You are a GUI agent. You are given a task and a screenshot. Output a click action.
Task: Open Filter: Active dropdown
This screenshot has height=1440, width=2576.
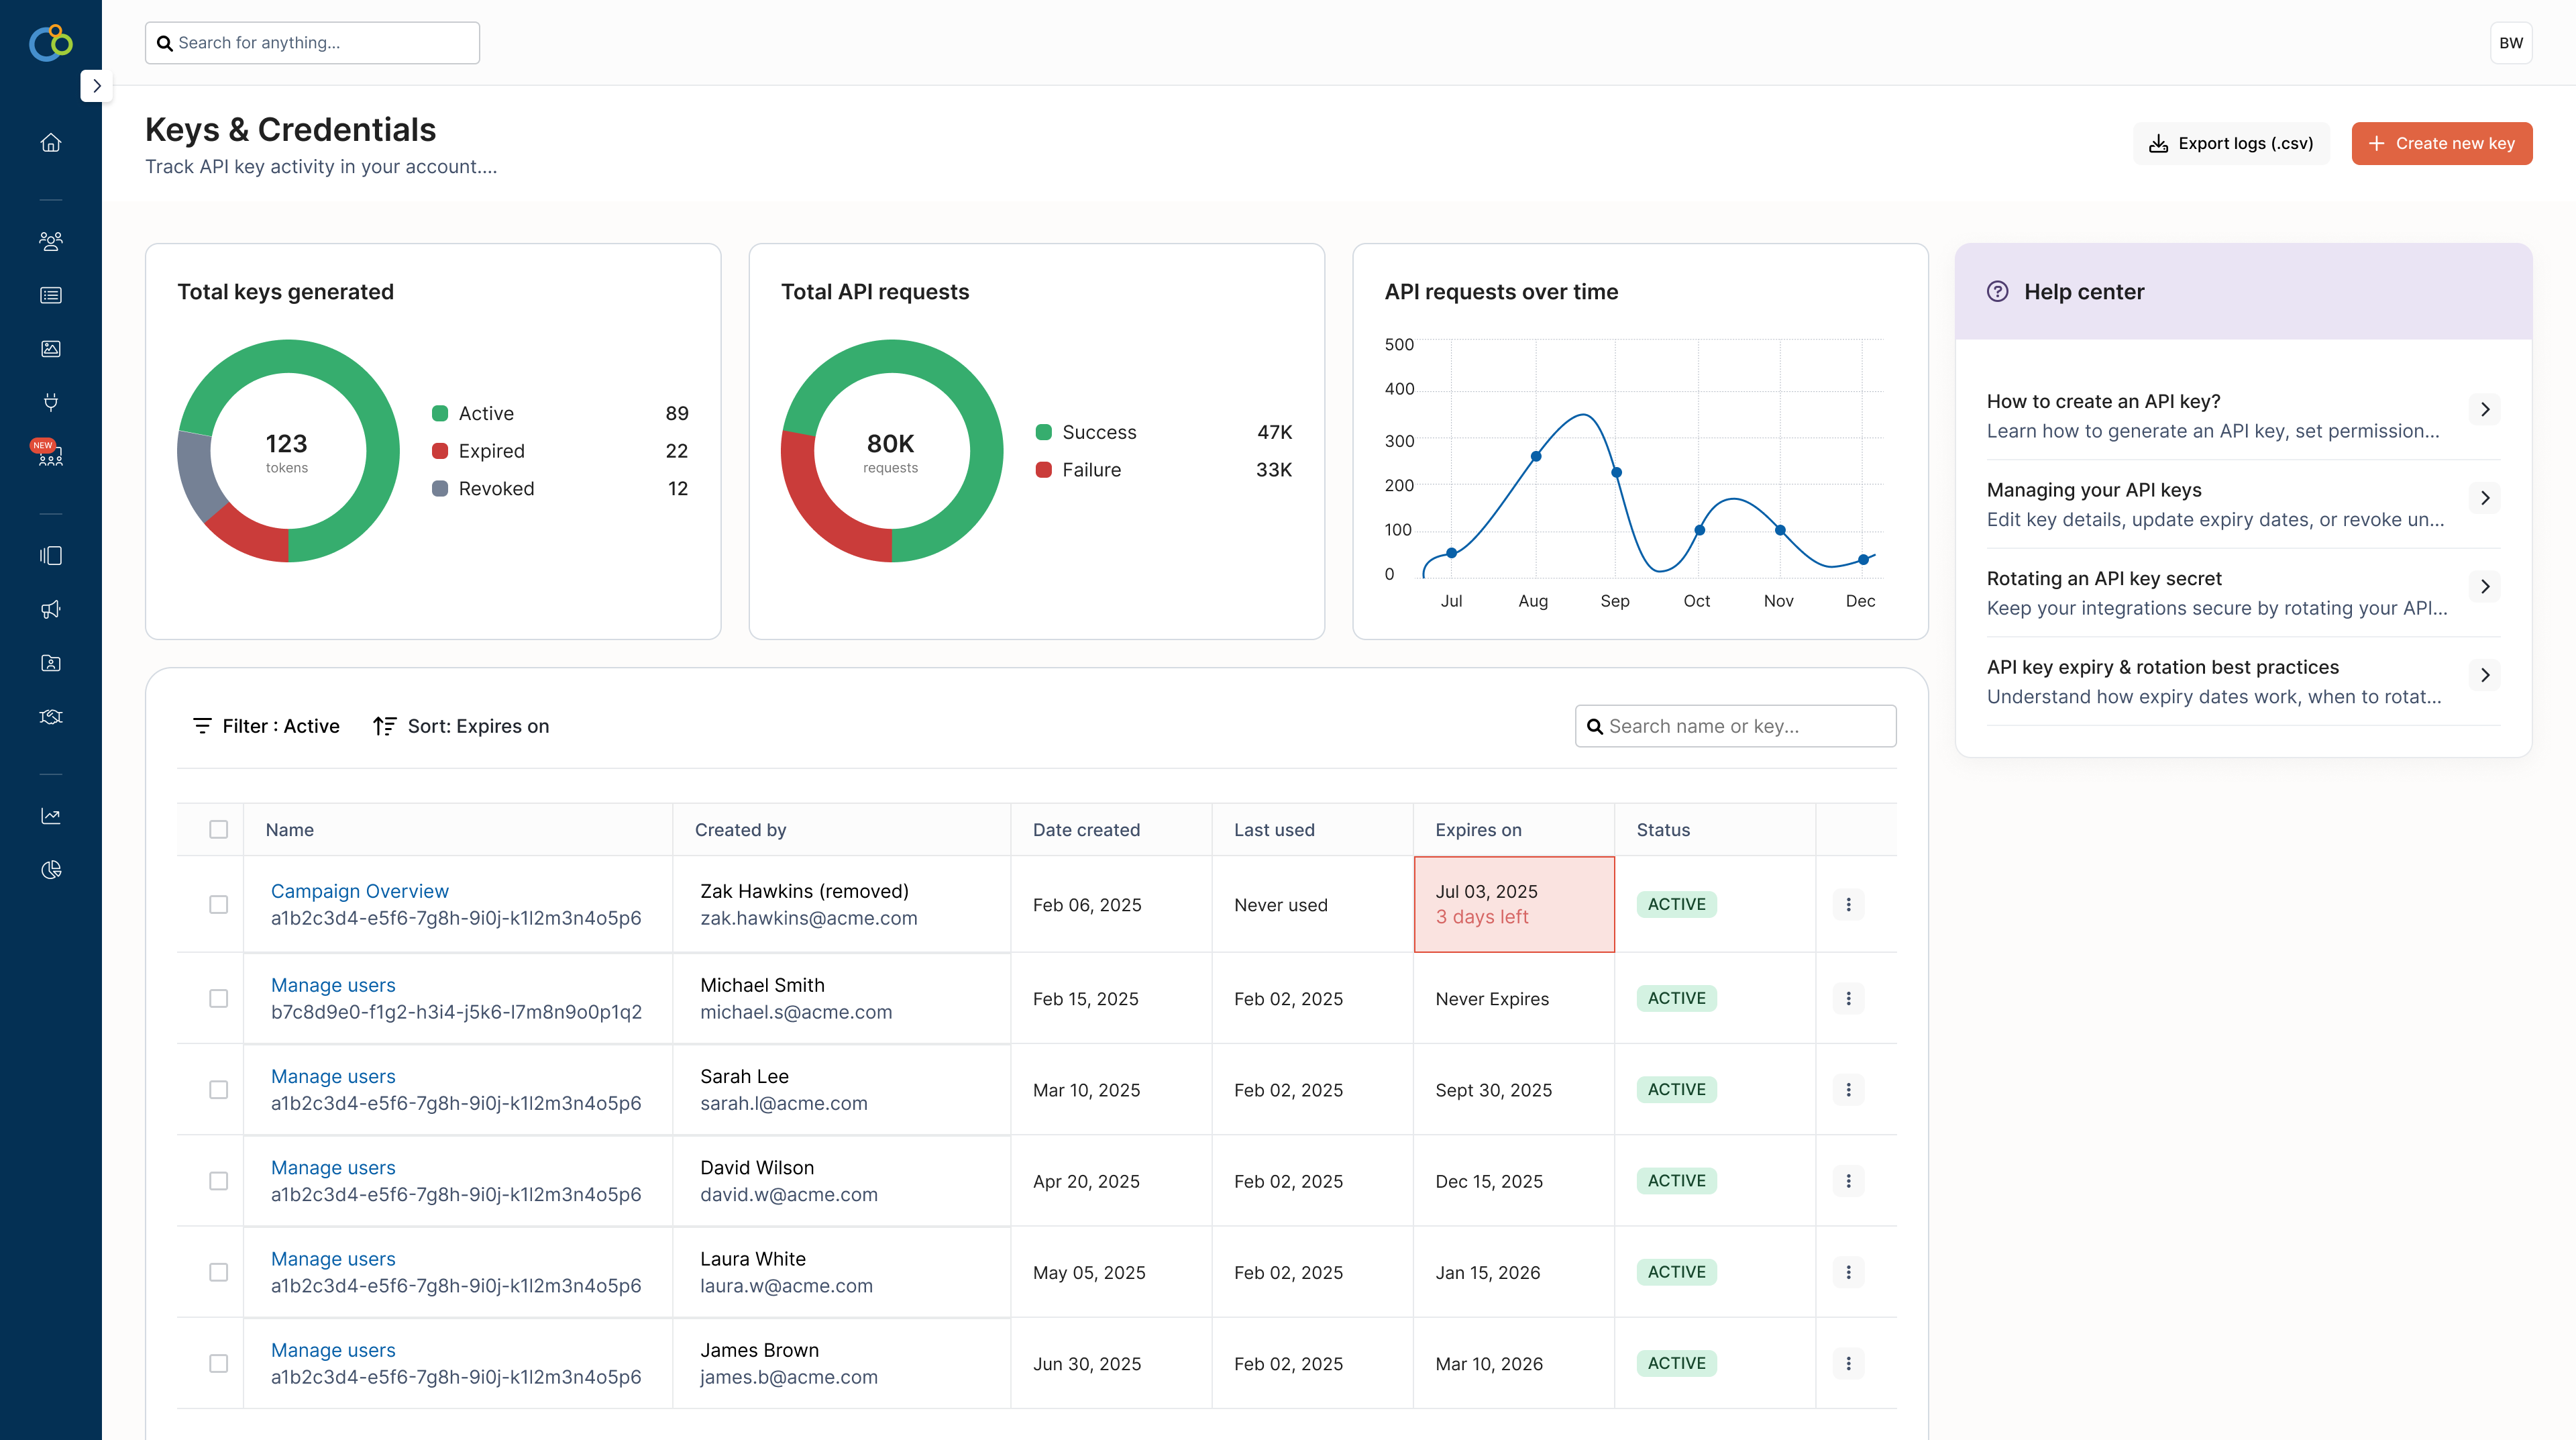(x=266, y=726)
